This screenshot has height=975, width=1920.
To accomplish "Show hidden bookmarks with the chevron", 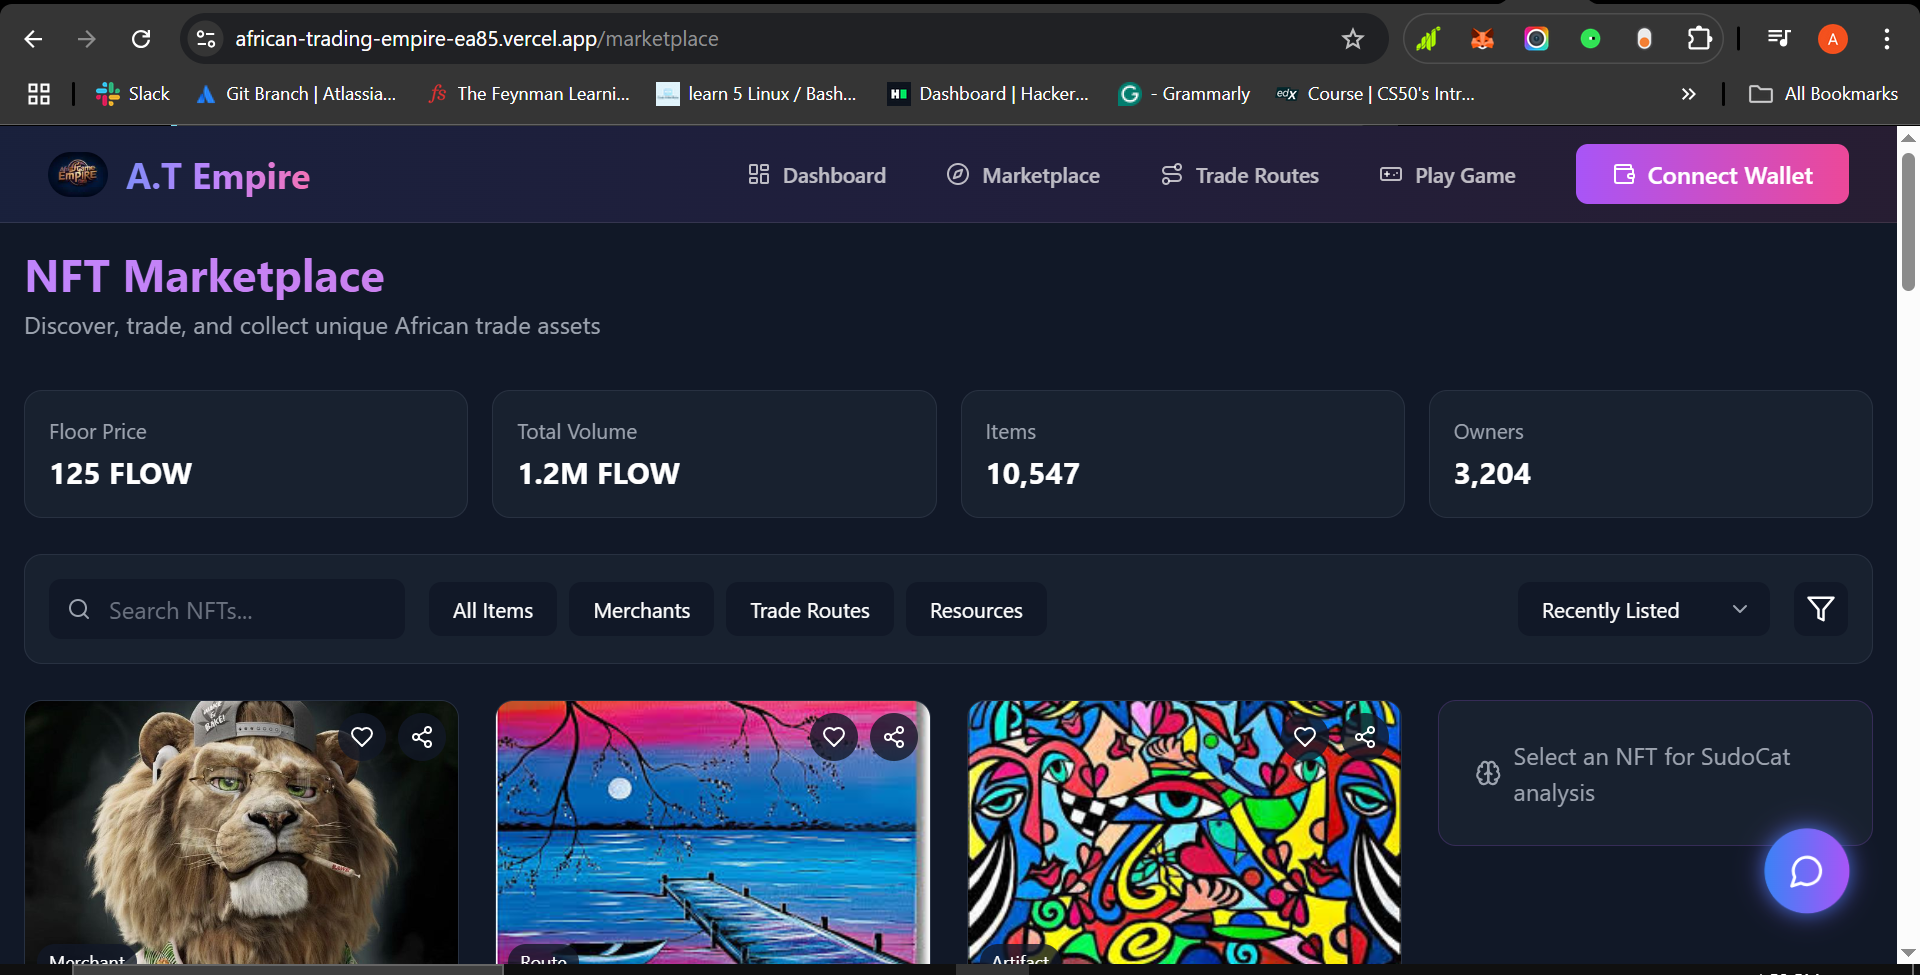I will pyautogui.click(x=1688, y=94).
